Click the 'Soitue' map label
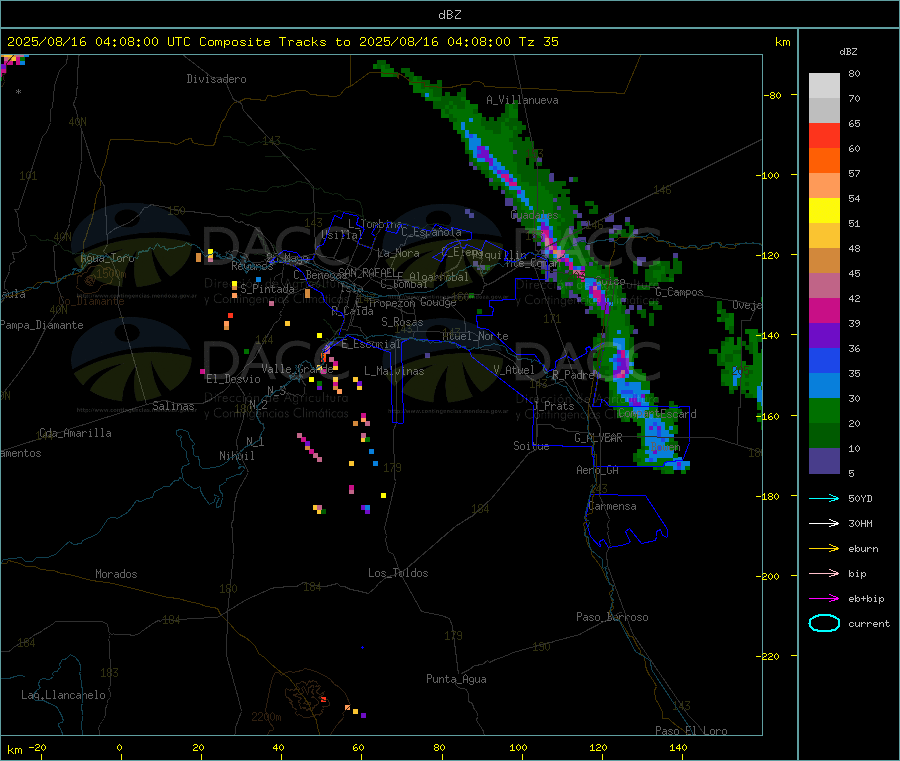 pyautogui.click(x=531, y=446)
